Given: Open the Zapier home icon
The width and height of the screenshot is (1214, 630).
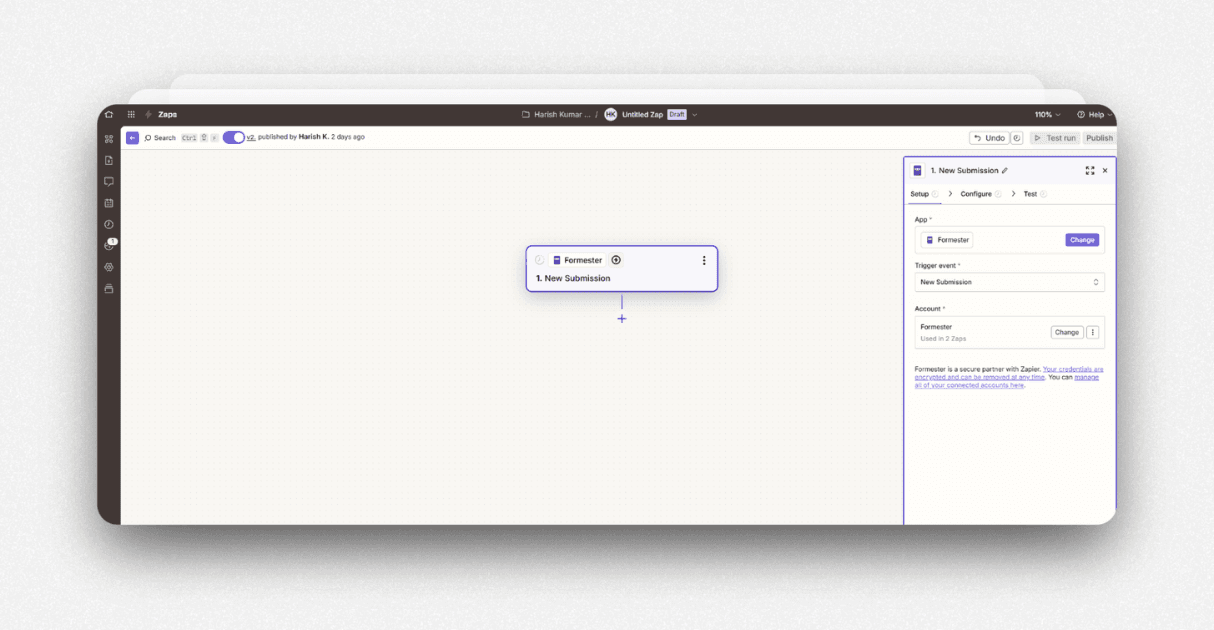Looking at the screenshot, I should click(109, 114).
